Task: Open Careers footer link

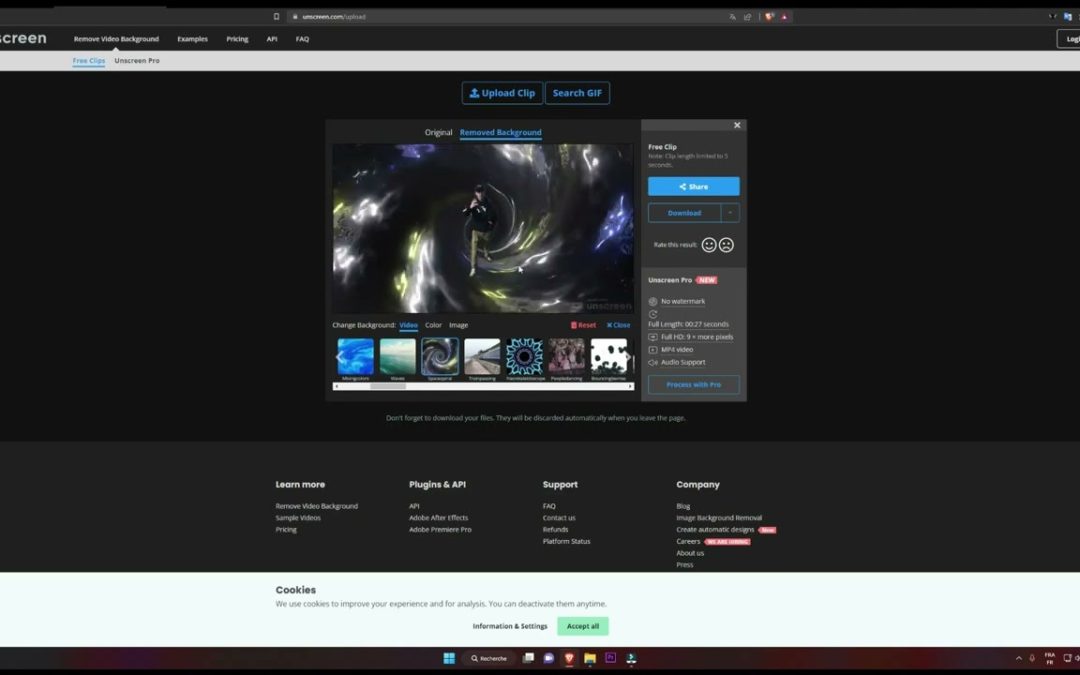Action: pyautogui.click(x=688, y=541)
